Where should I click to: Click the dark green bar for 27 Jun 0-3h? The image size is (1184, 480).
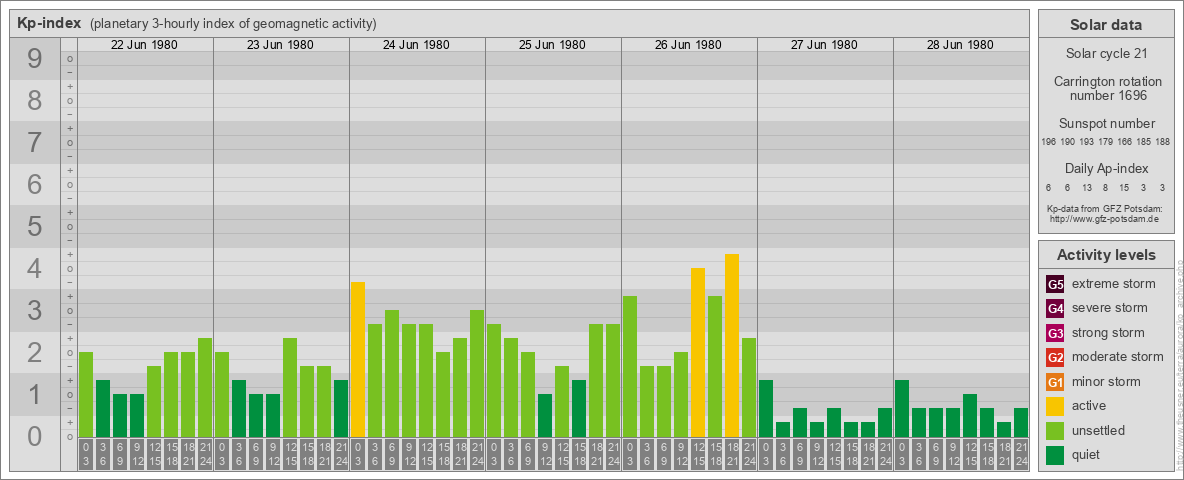[766, 408]
